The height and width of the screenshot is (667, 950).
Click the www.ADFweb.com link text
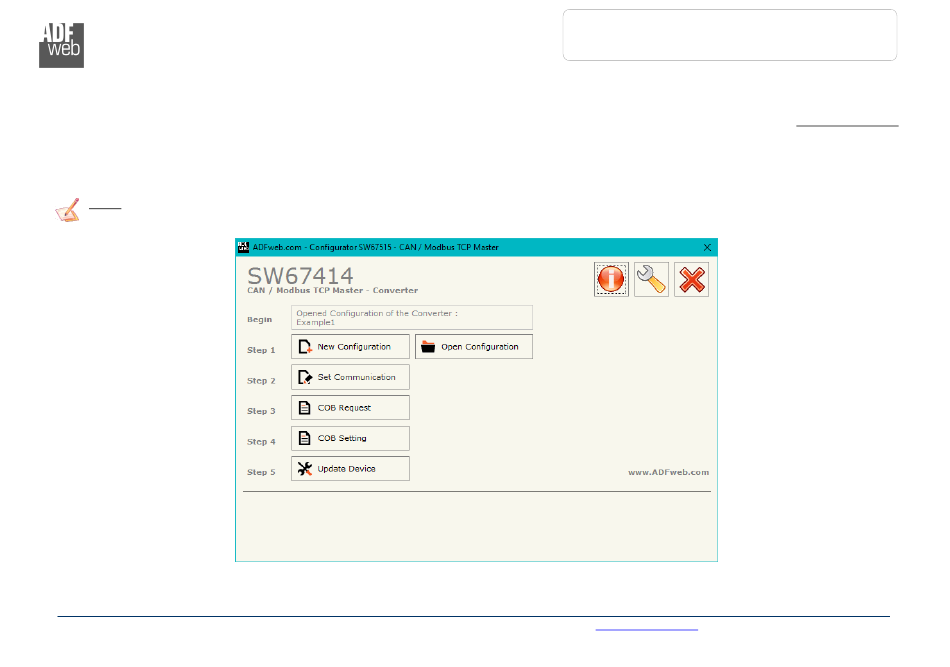point(668,472)
